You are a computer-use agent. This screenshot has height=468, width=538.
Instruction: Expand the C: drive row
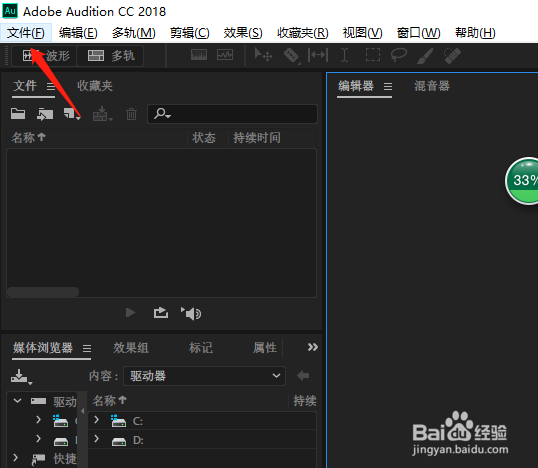point(97,420)
